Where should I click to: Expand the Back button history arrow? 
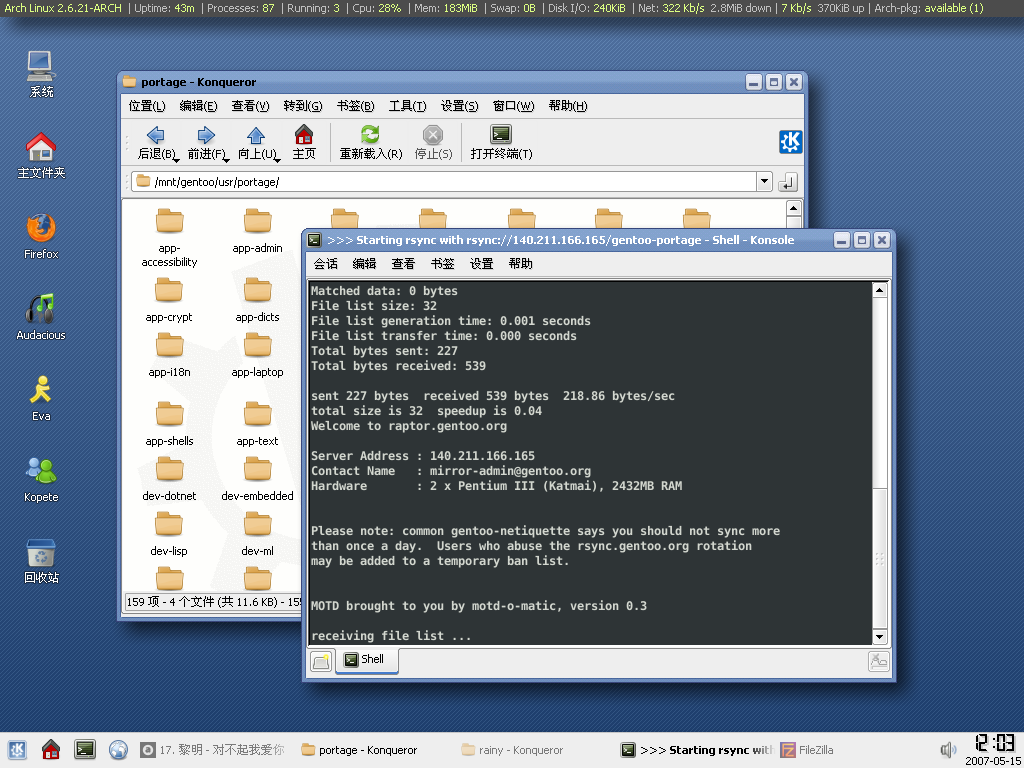point(175,156)
